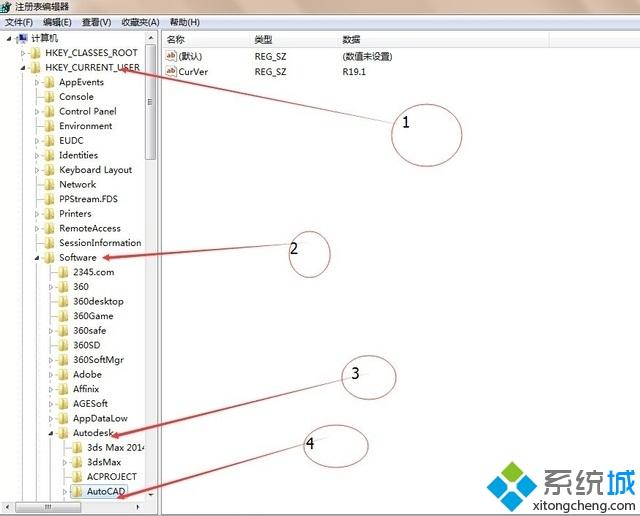Expand the RemoteAccess key
Viewport: 640px width, 516px height.
(37, 229)
